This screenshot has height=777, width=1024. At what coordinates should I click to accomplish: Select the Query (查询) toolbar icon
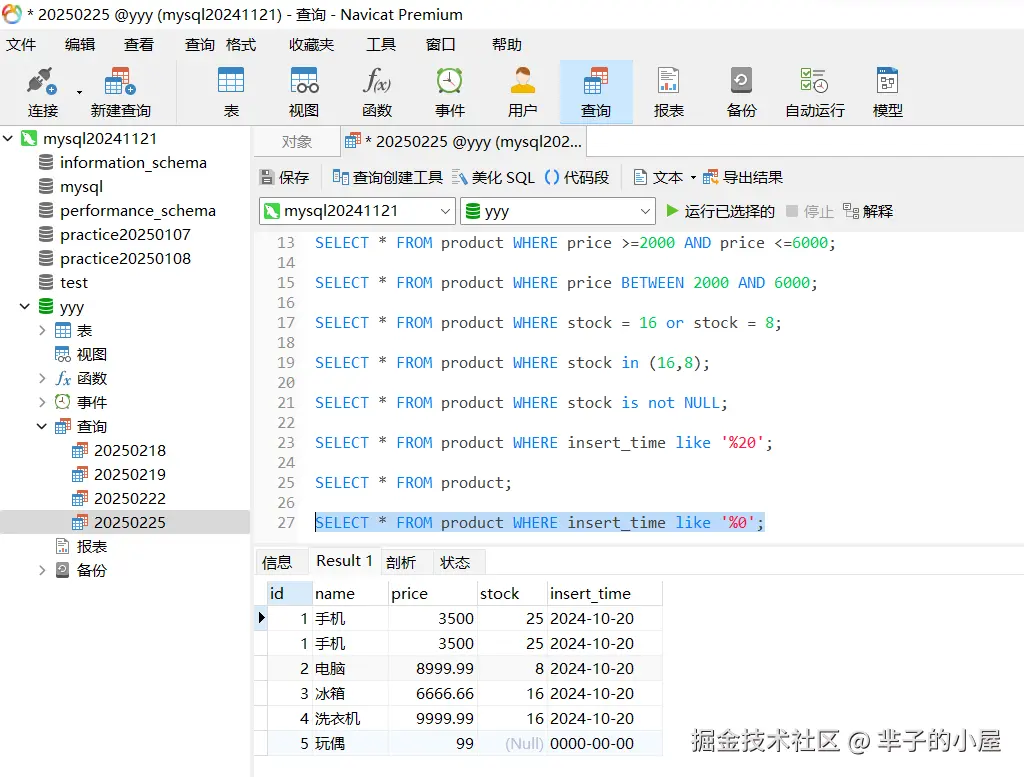point(596,91)
